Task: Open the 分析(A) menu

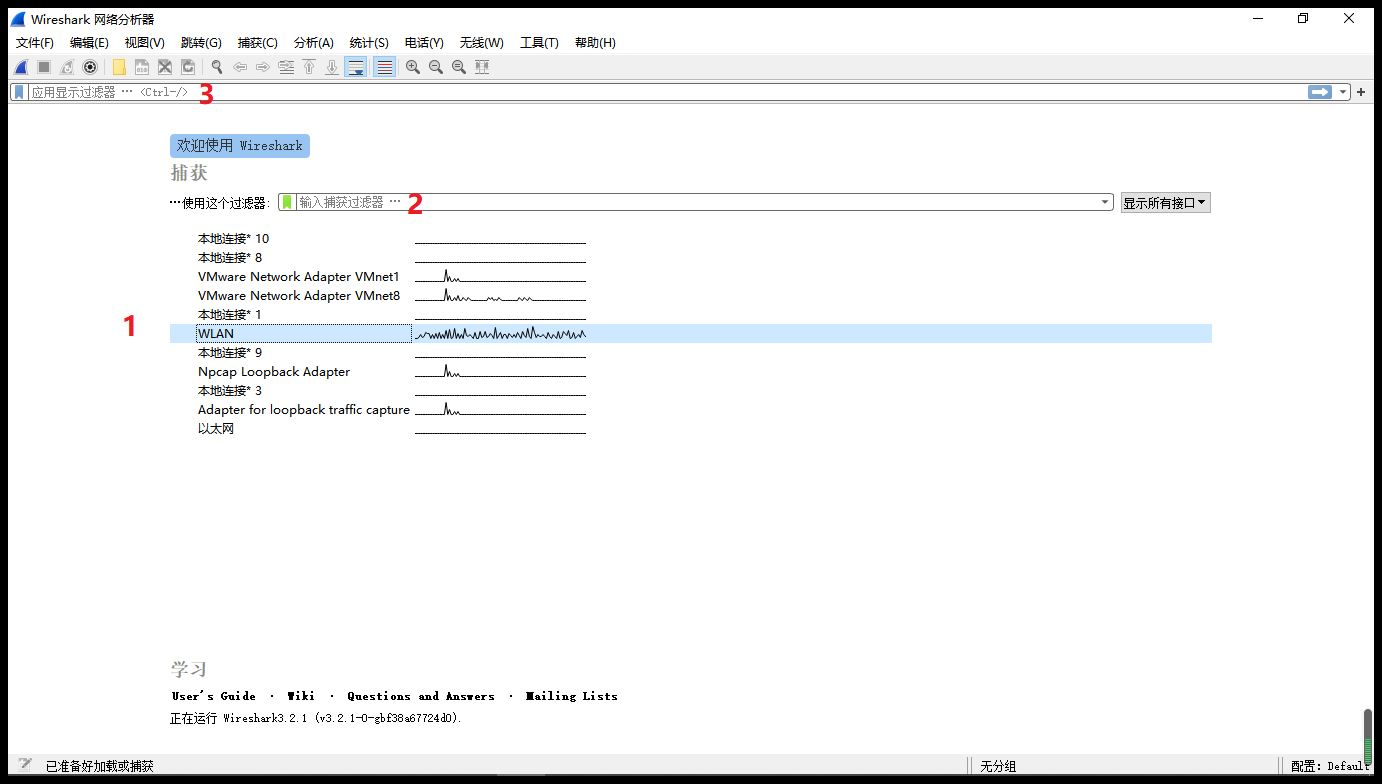Action: 314,43
